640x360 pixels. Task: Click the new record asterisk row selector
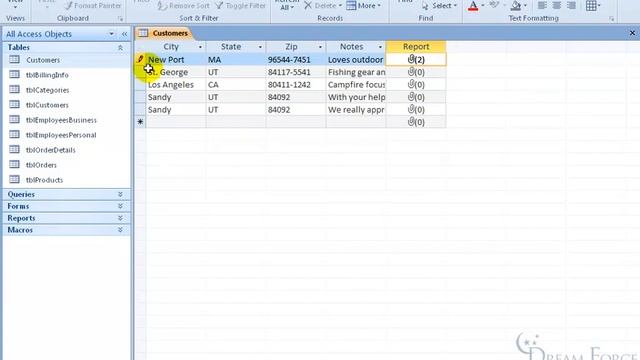[x=140, y=122]
